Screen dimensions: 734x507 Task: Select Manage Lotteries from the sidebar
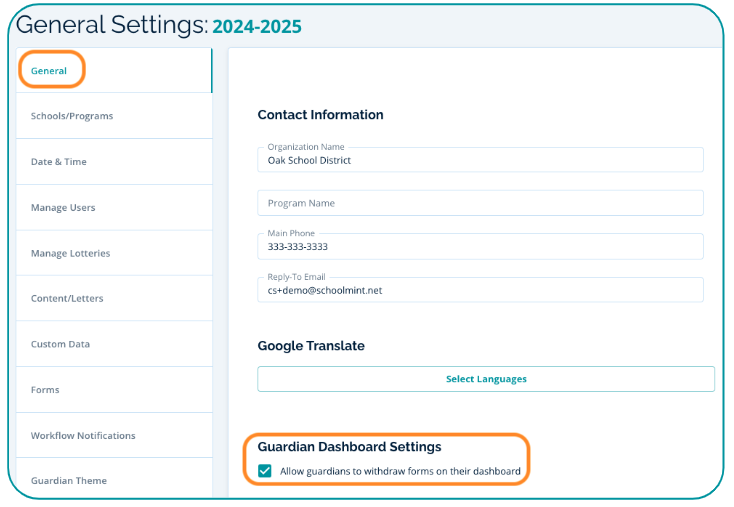(x=70, y=254)
